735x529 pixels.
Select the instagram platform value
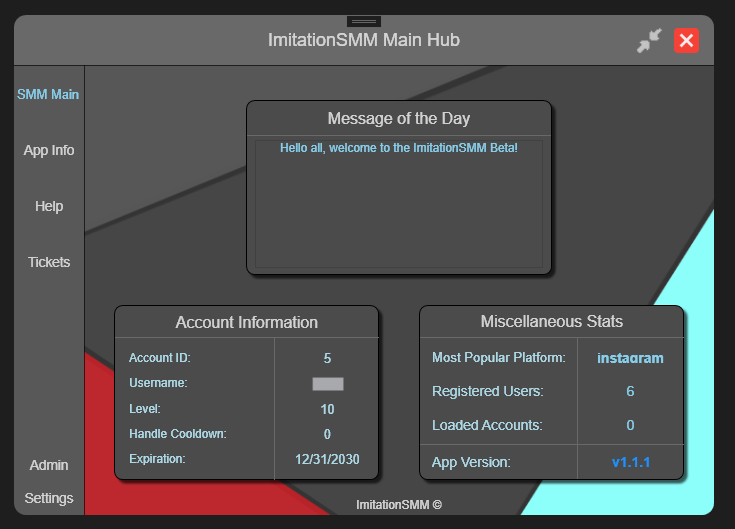(x=630, y=358)
